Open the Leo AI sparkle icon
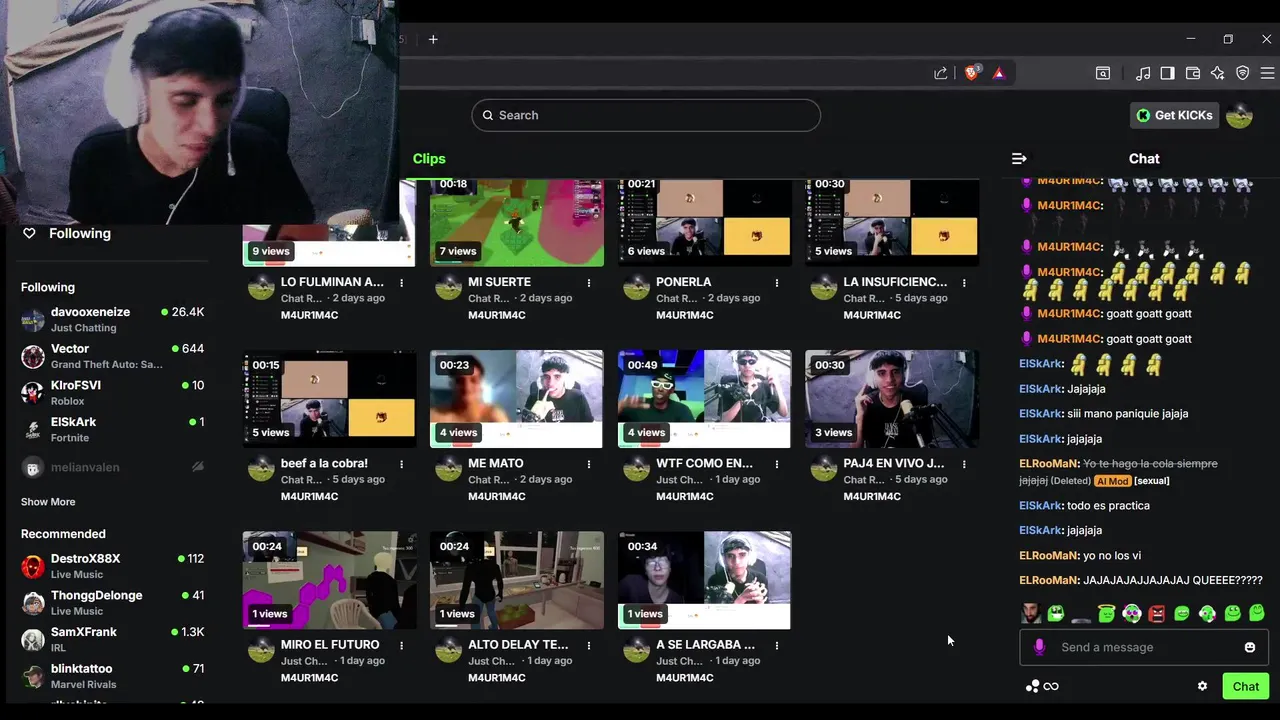Viewport: 1280px width, 720px height. click(1217, 73)
